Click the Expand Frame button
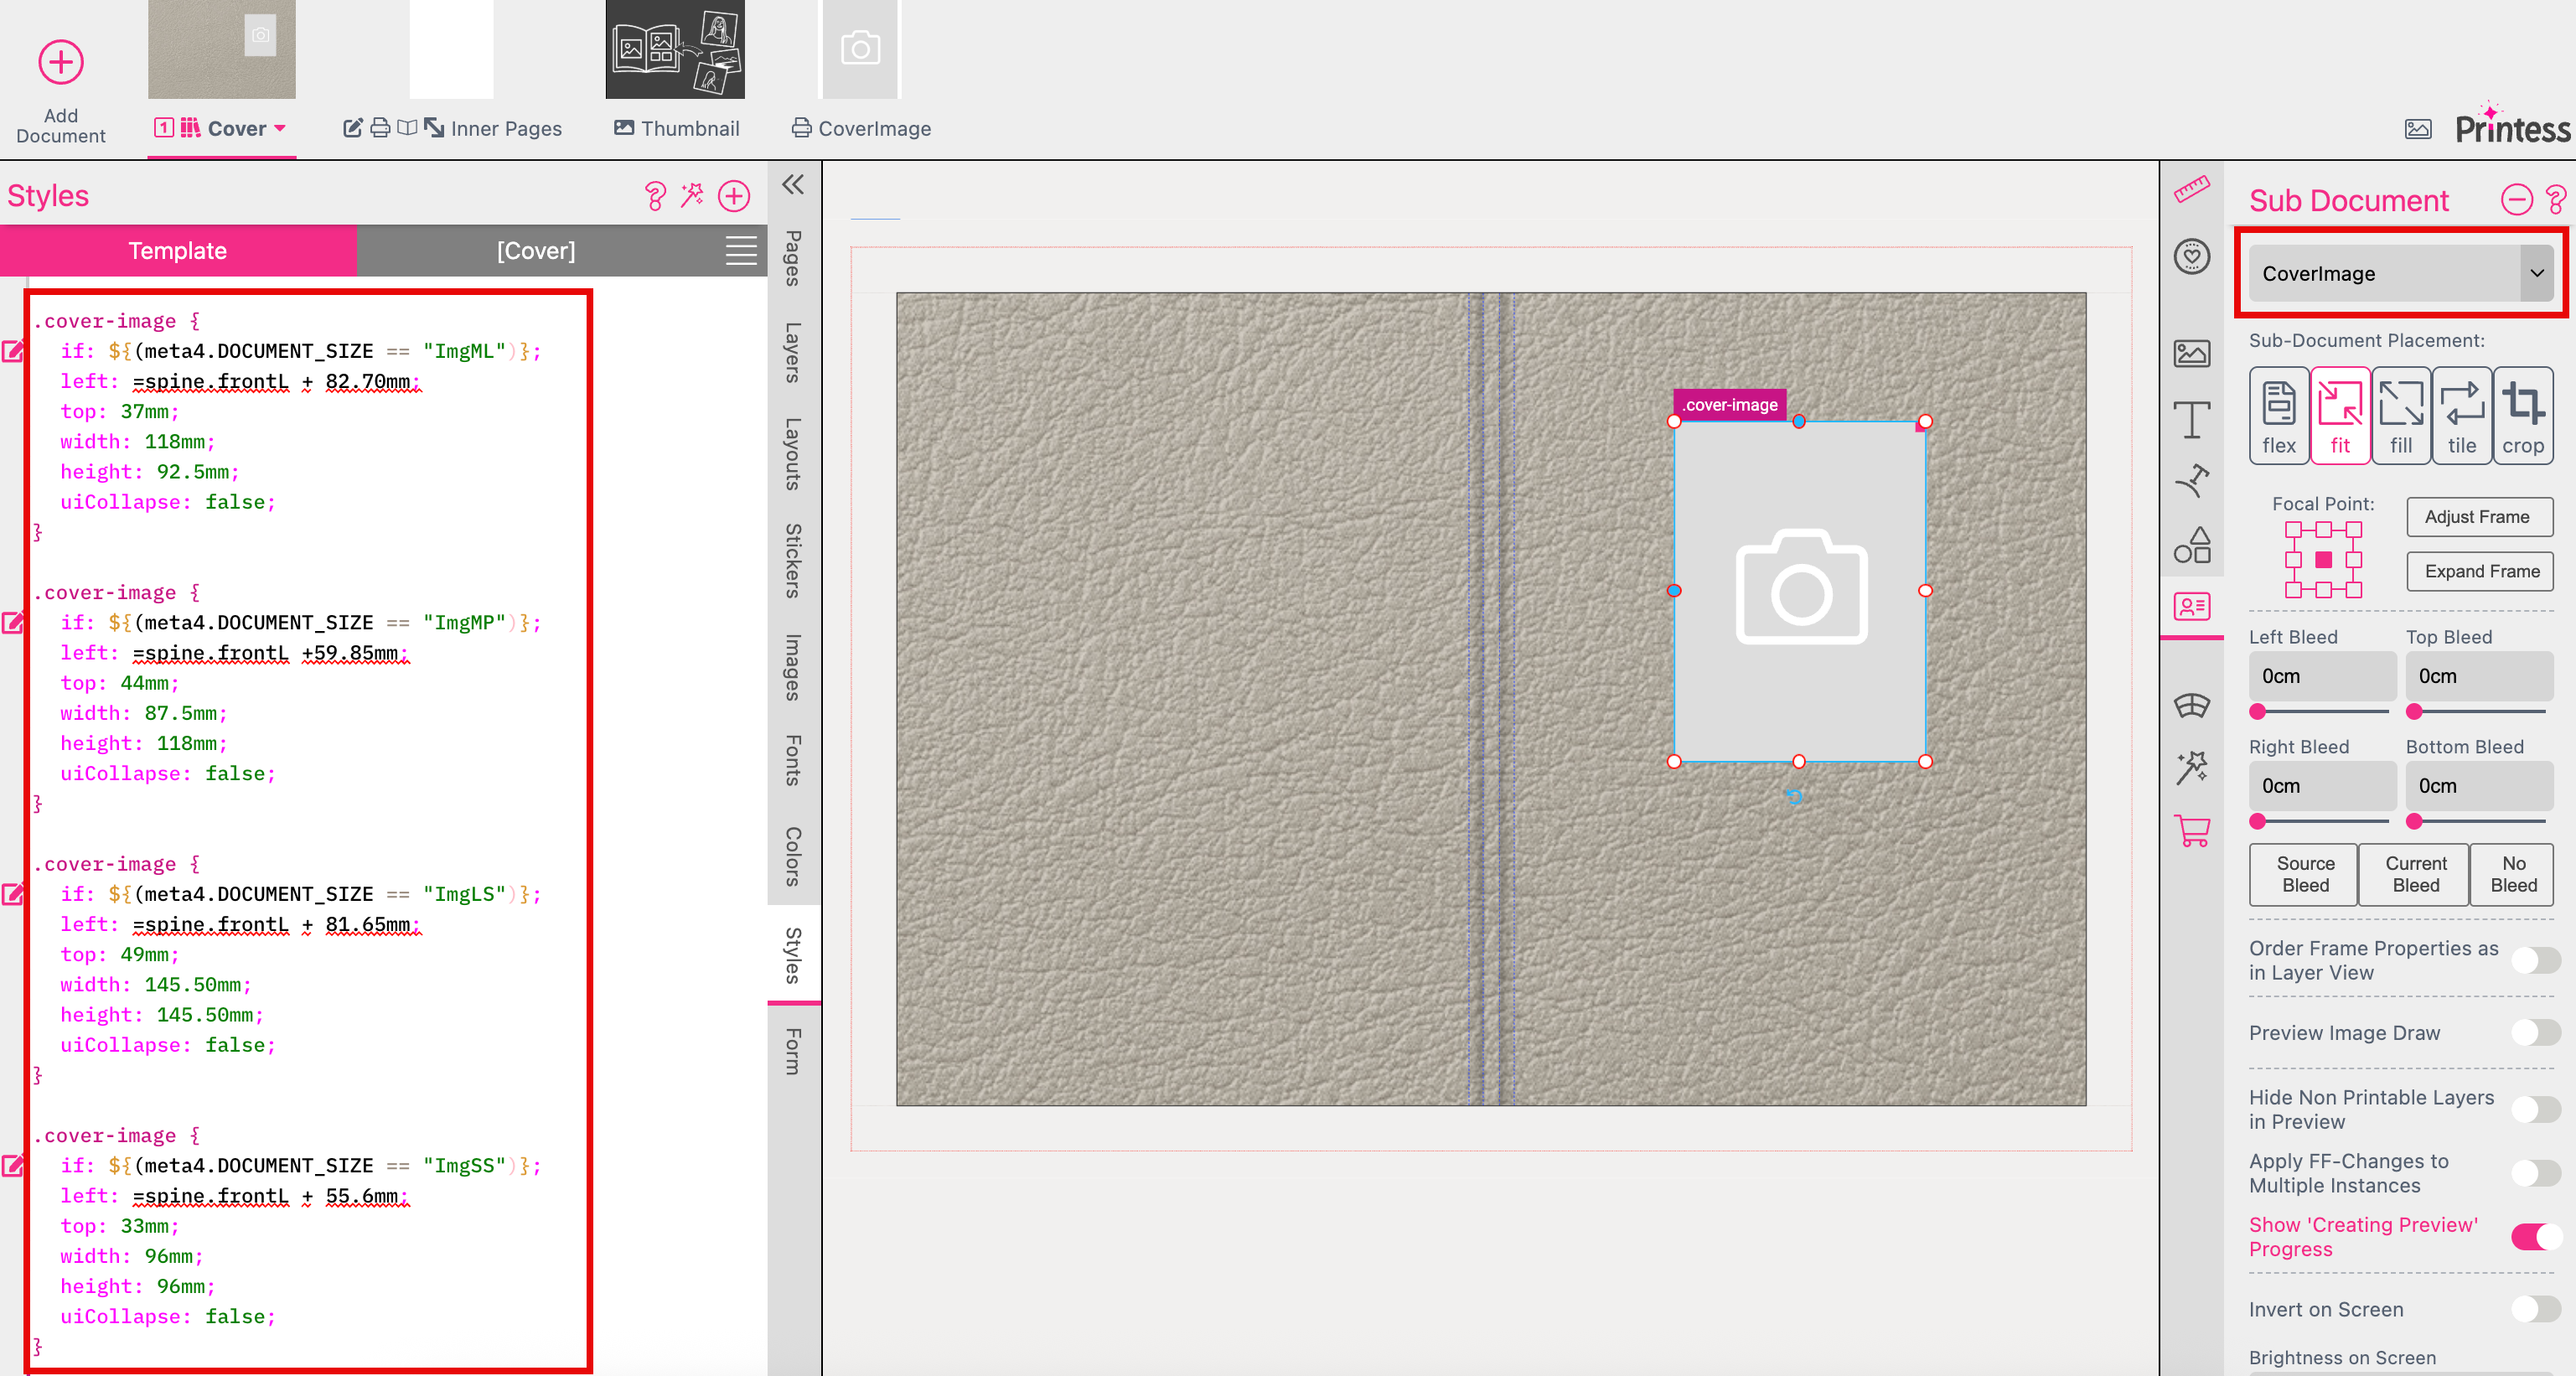 coord(2478,572)
